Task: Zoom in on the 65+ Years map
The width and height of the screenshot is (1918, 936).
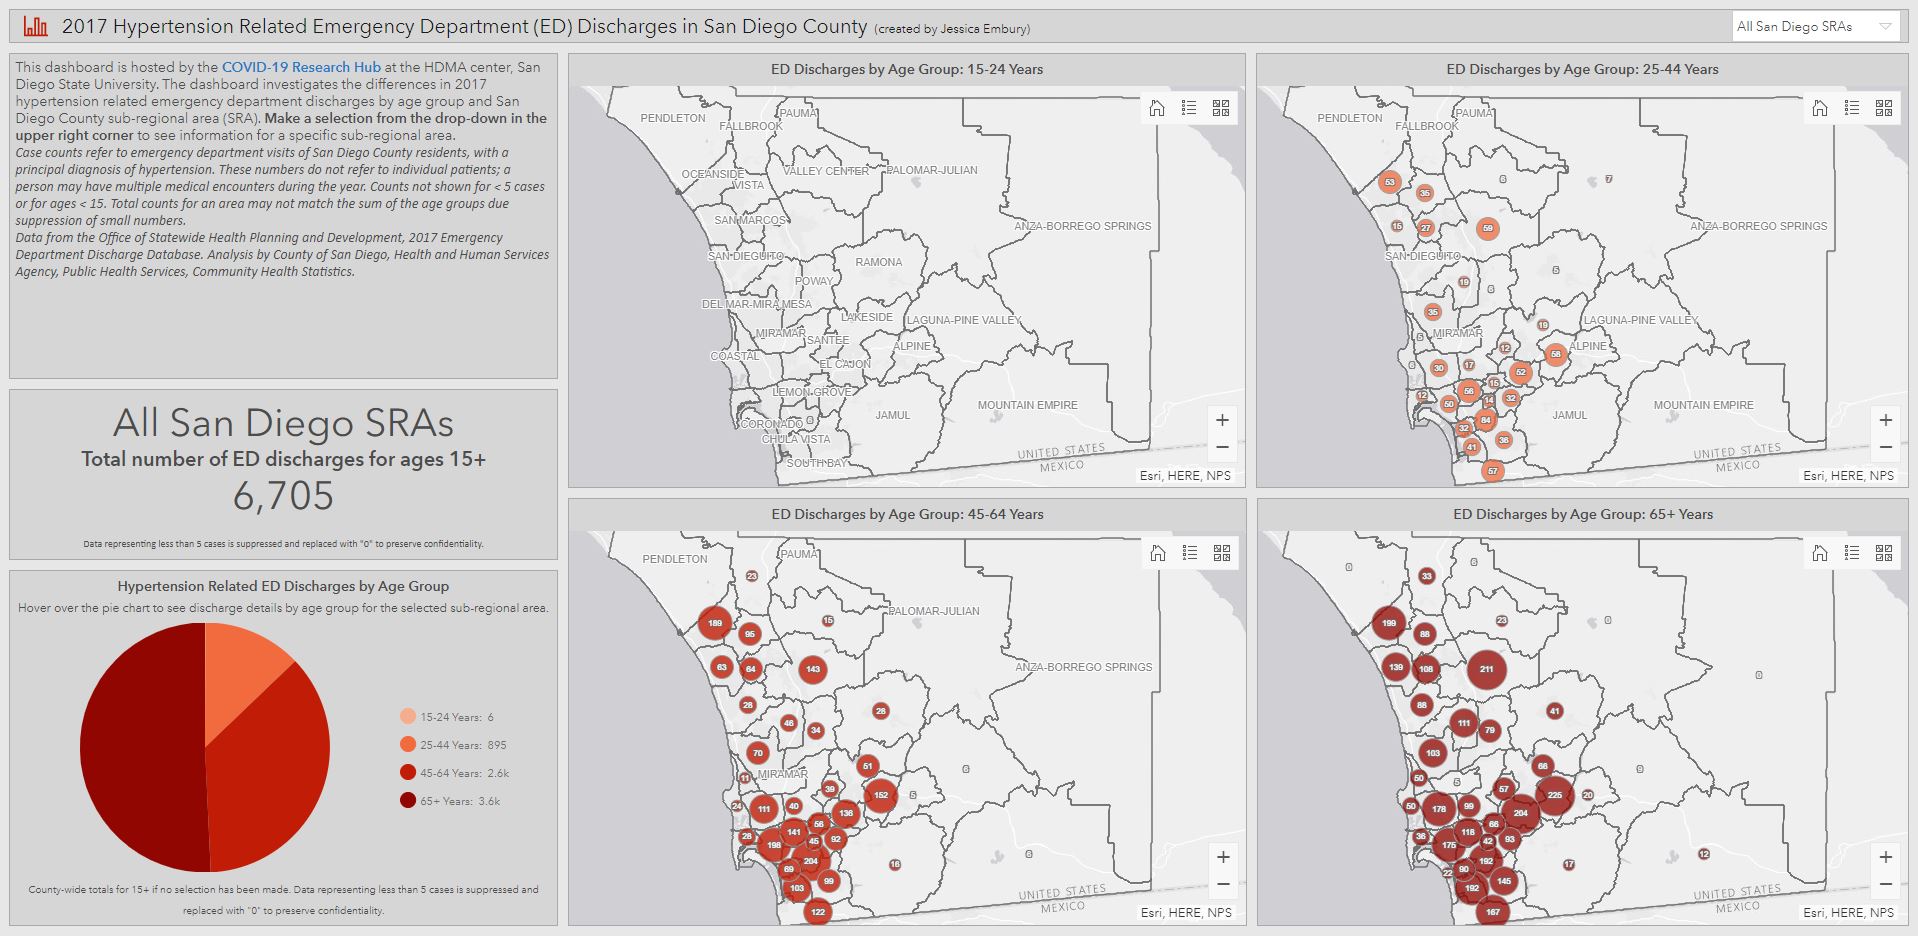Action: tap(1885, 857)
